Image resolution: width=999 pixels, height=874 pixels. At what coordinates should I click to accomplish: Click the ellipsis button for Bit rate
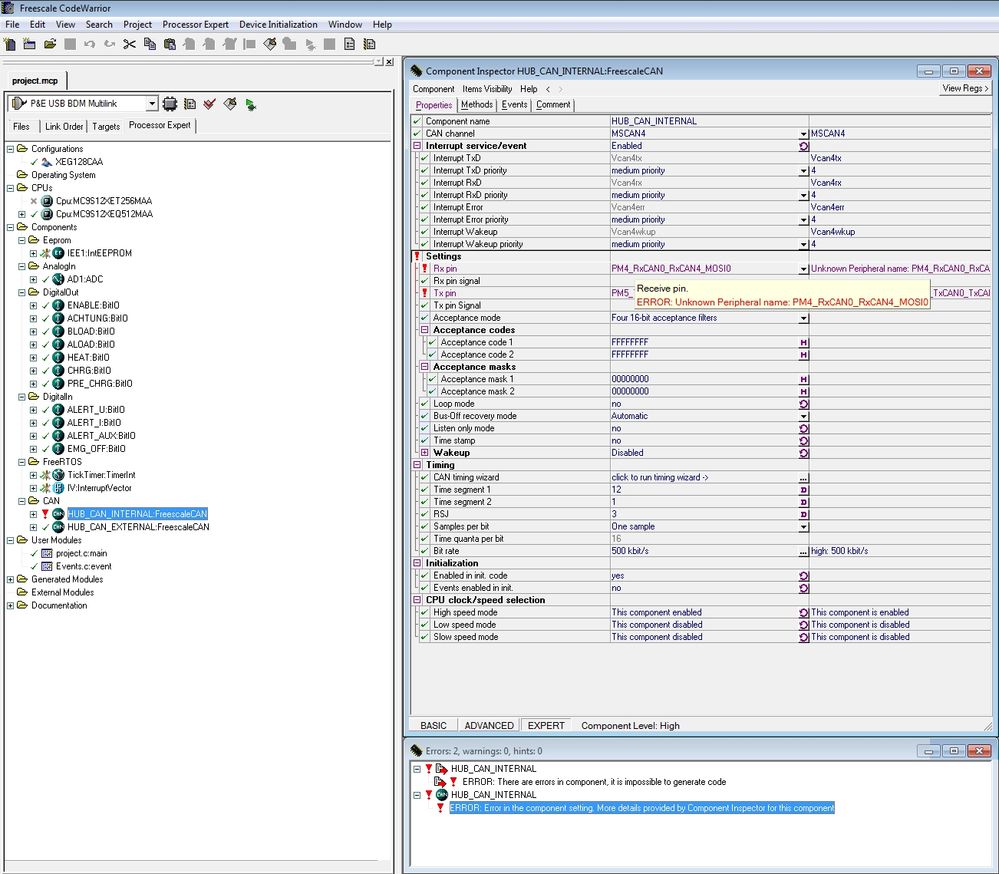point(803,551)
